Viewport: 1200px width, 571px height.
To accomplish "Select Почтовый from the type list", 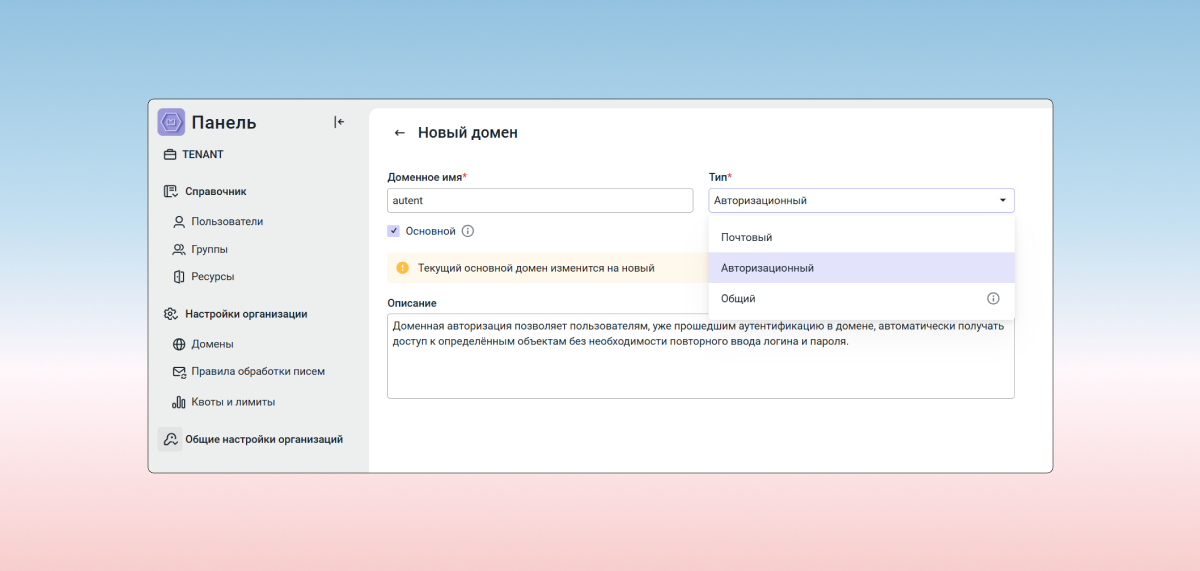I will (747, 237).
